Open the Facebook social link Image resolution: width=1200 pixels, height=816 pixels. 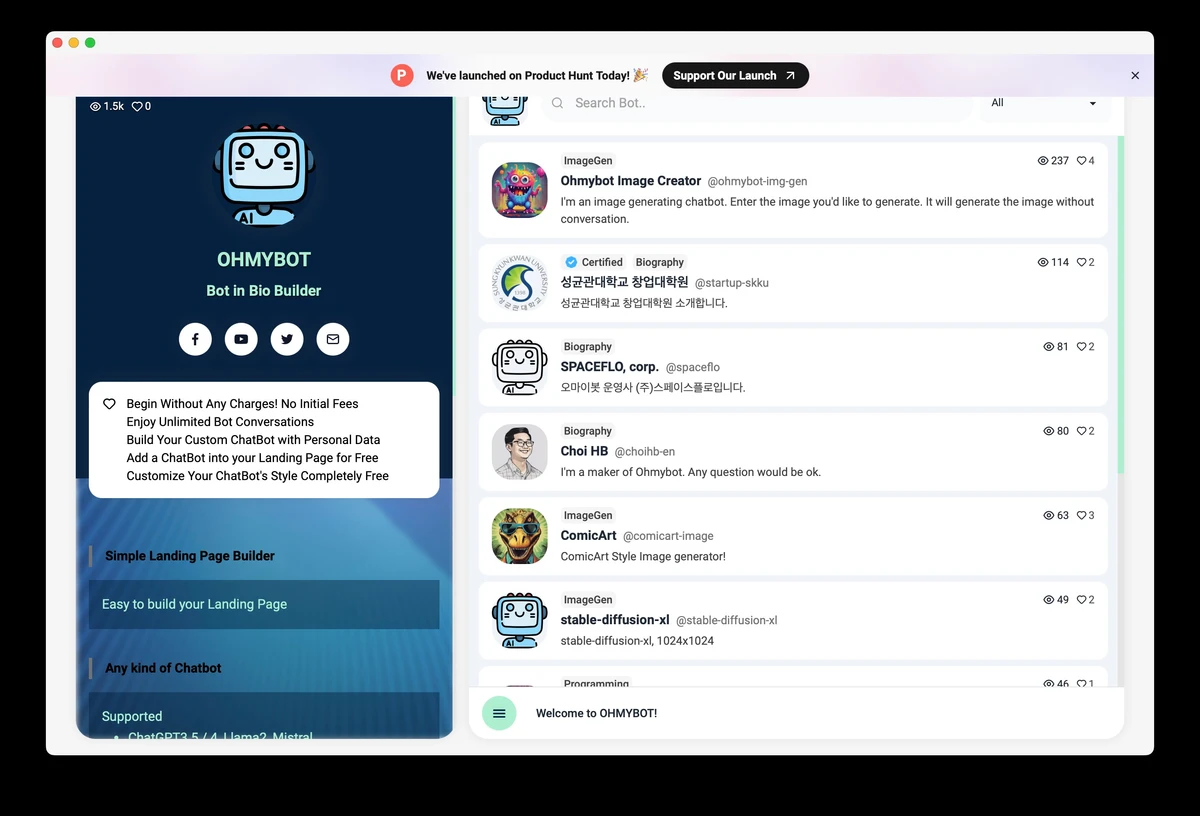195,339
